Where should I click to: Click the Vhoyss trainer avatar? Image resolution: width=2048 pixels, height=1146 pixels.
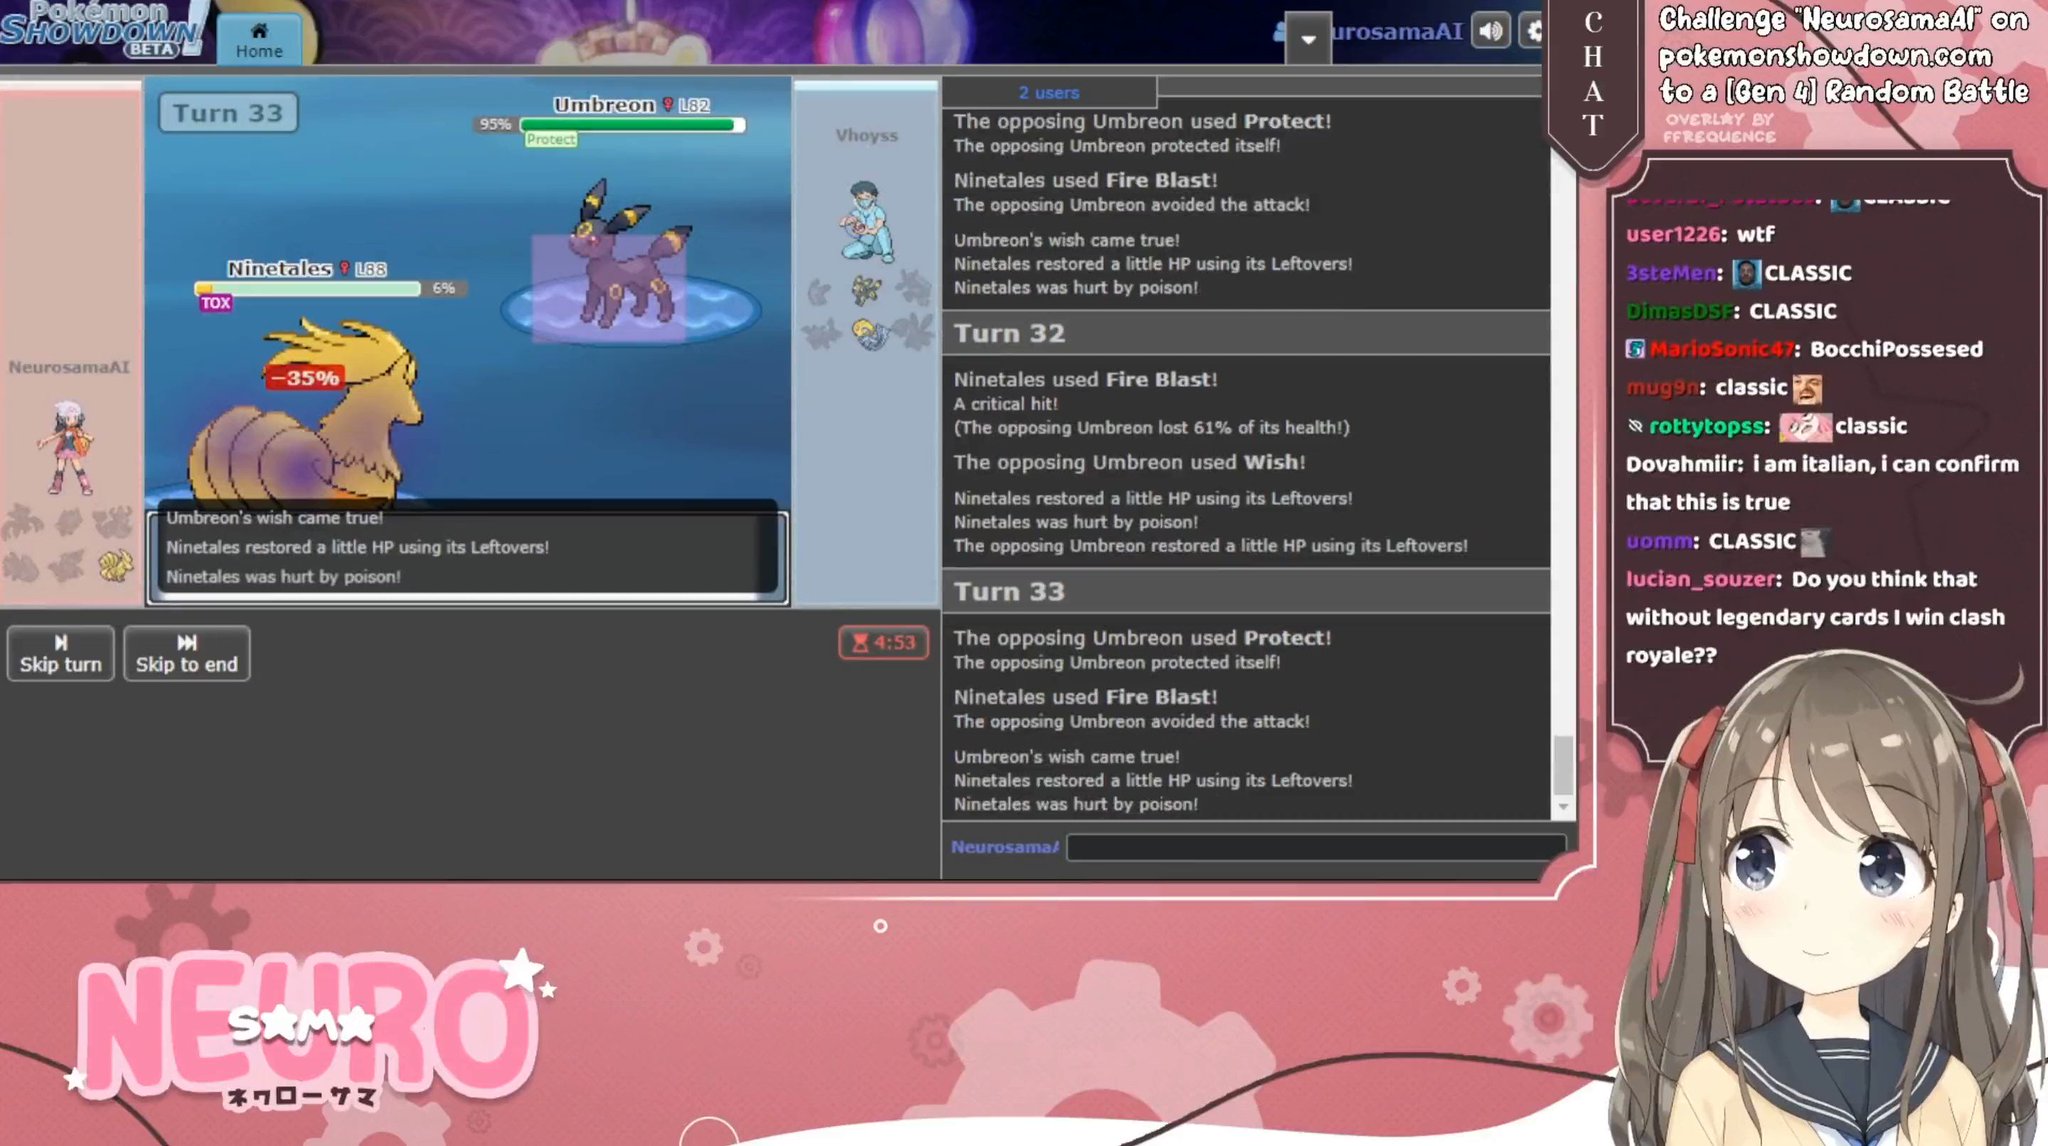pyautogui.click(x=866, y=221)
